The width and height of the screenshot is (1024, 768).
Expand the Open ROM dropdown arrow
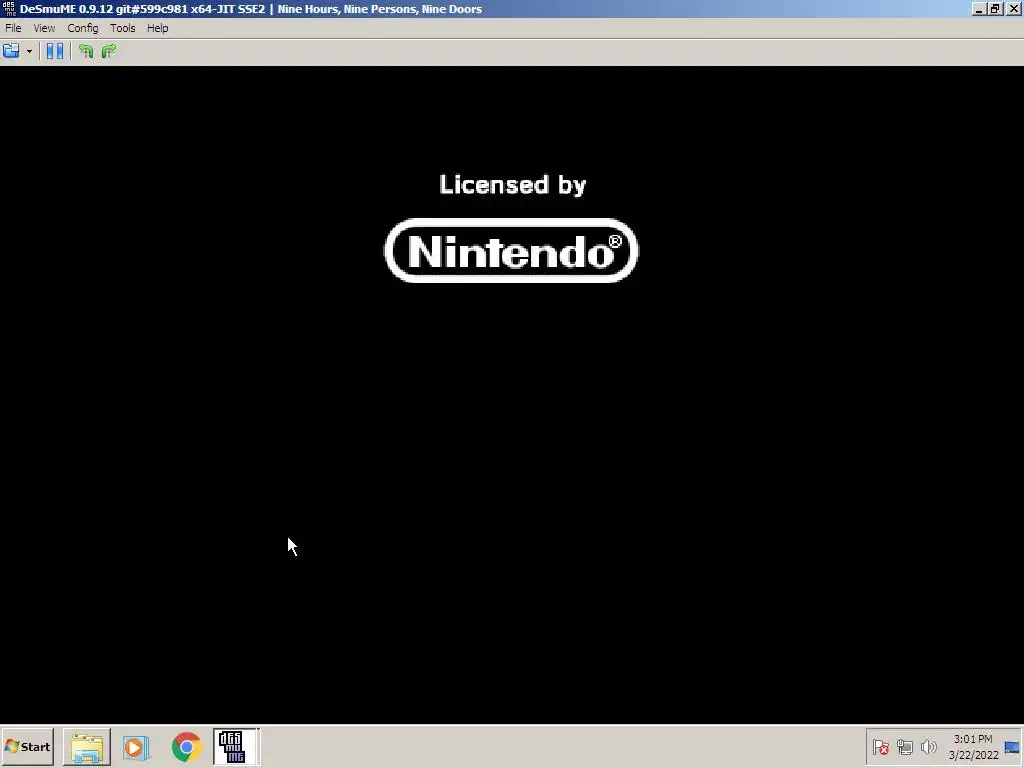(29, 51)
